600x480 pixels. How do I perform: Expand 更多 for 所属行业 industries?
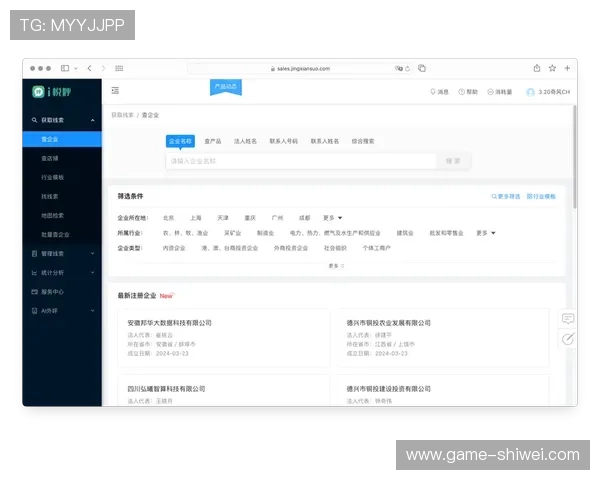click(486, 233)
